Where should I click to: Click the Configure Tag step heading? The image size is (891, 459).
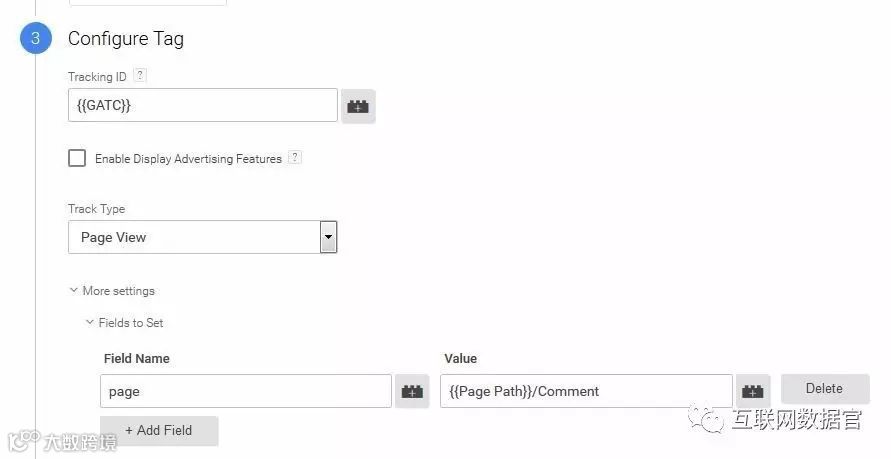pos(126,39)
